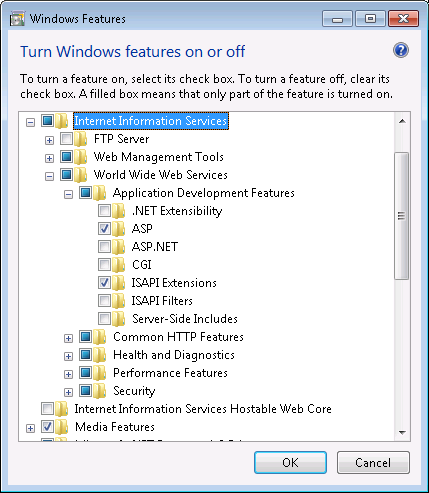The width and height of the screenshot is (429, 493).
Task: Check Internet Information Services Hostable Web Core
Action: click(47, 408)
